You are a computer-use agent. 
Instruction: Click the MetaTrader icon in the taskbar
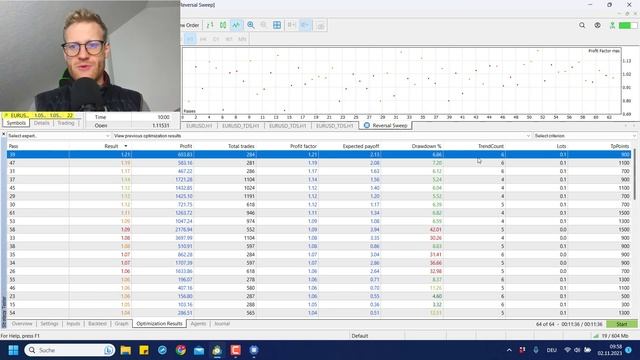click(x=217, y=350)
